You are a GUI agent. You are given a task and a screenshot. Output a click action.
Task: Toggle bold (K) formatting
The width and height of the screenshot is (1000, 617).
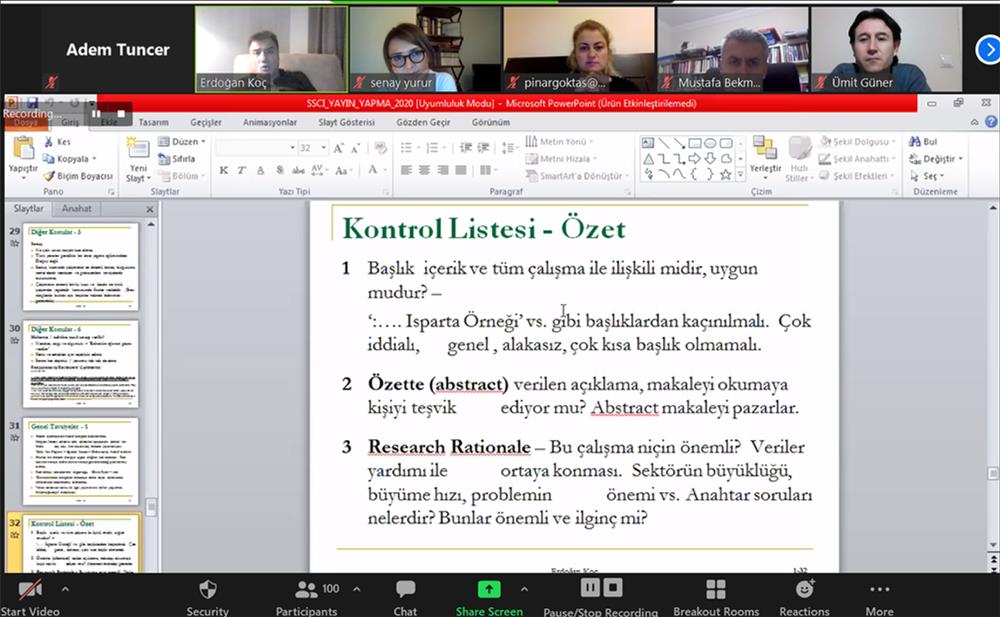[x=223, y=170]
